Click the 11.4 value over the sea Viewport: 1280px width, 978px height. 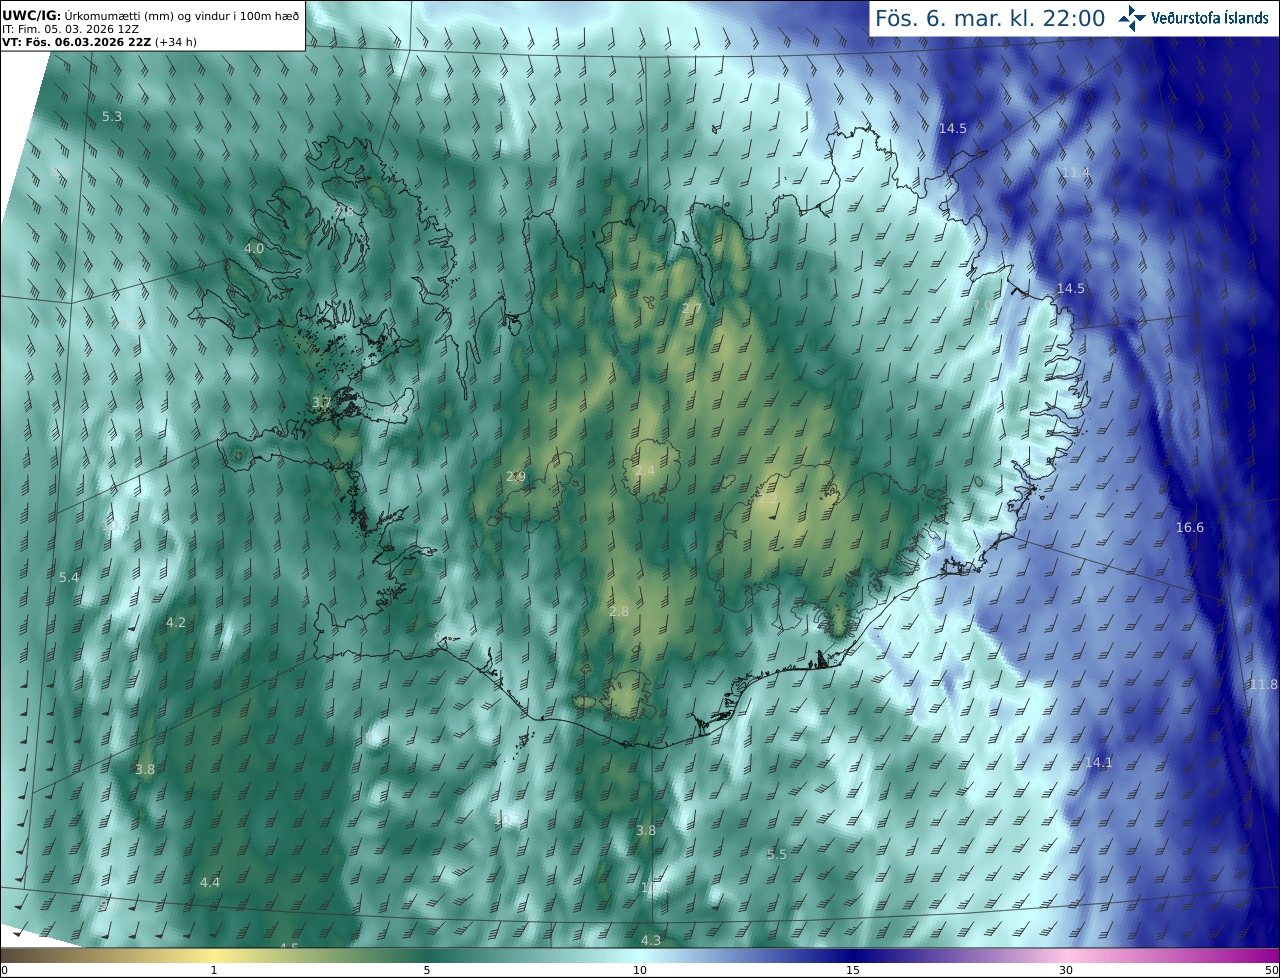[1075, 173]
